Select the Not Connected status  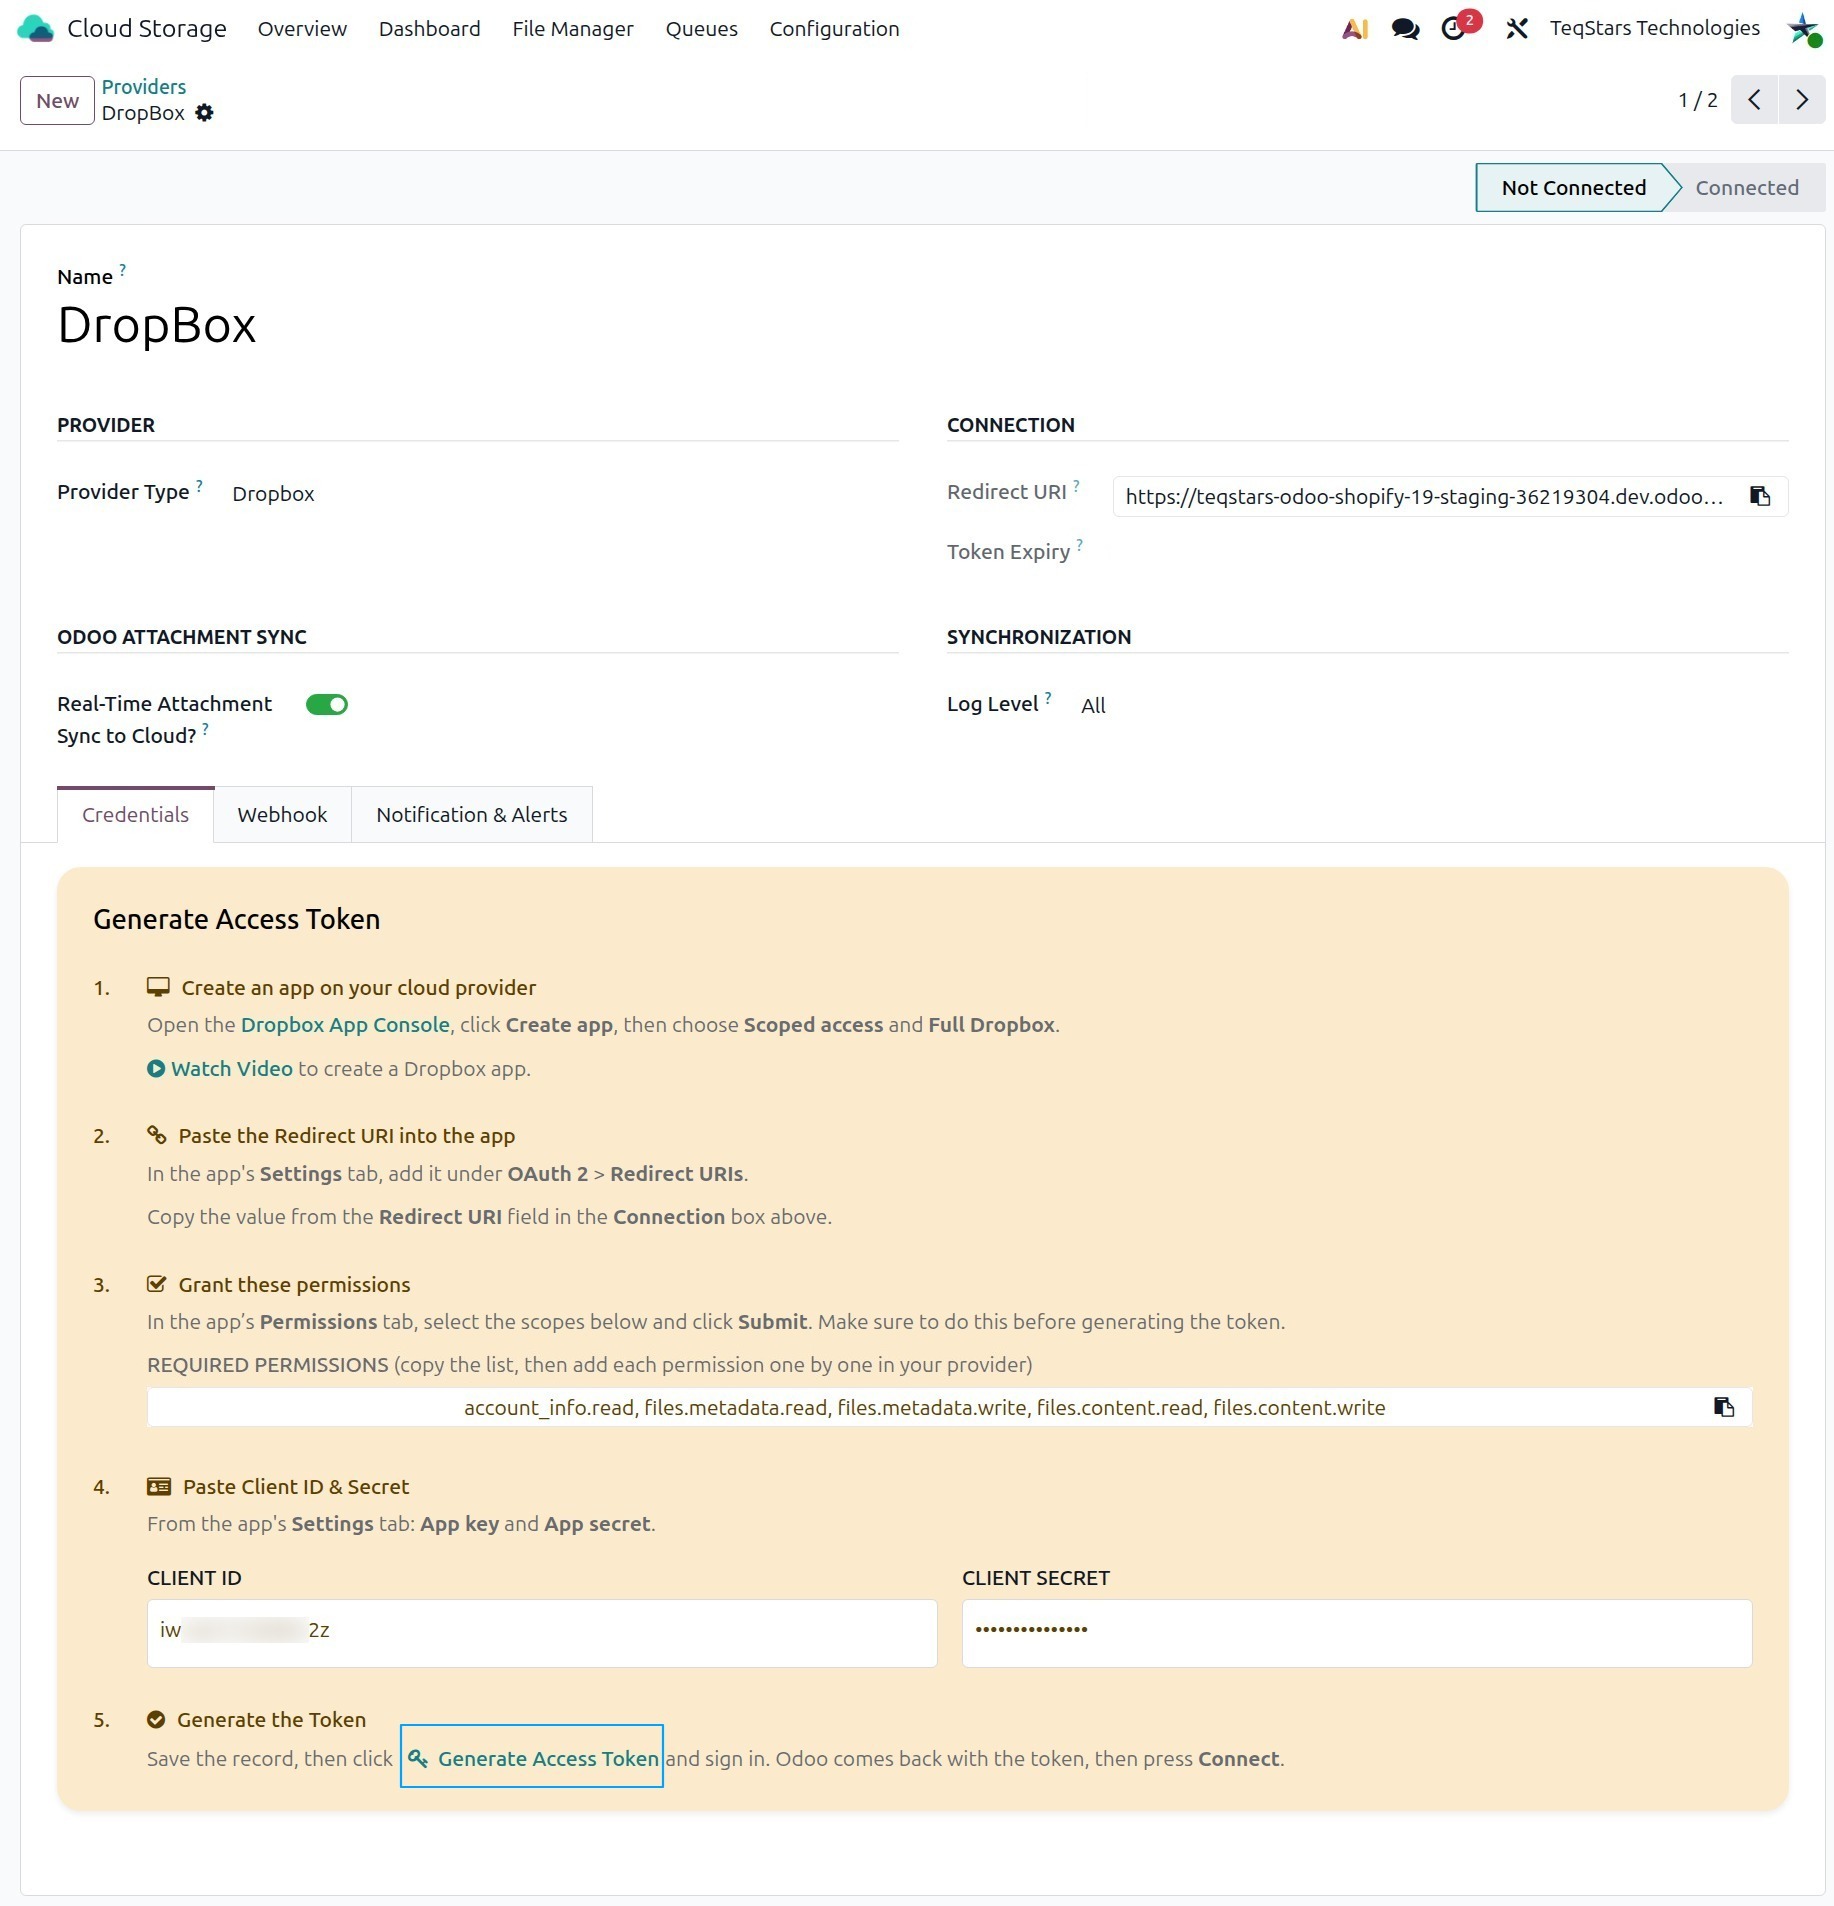click(x=1573, y=187)
